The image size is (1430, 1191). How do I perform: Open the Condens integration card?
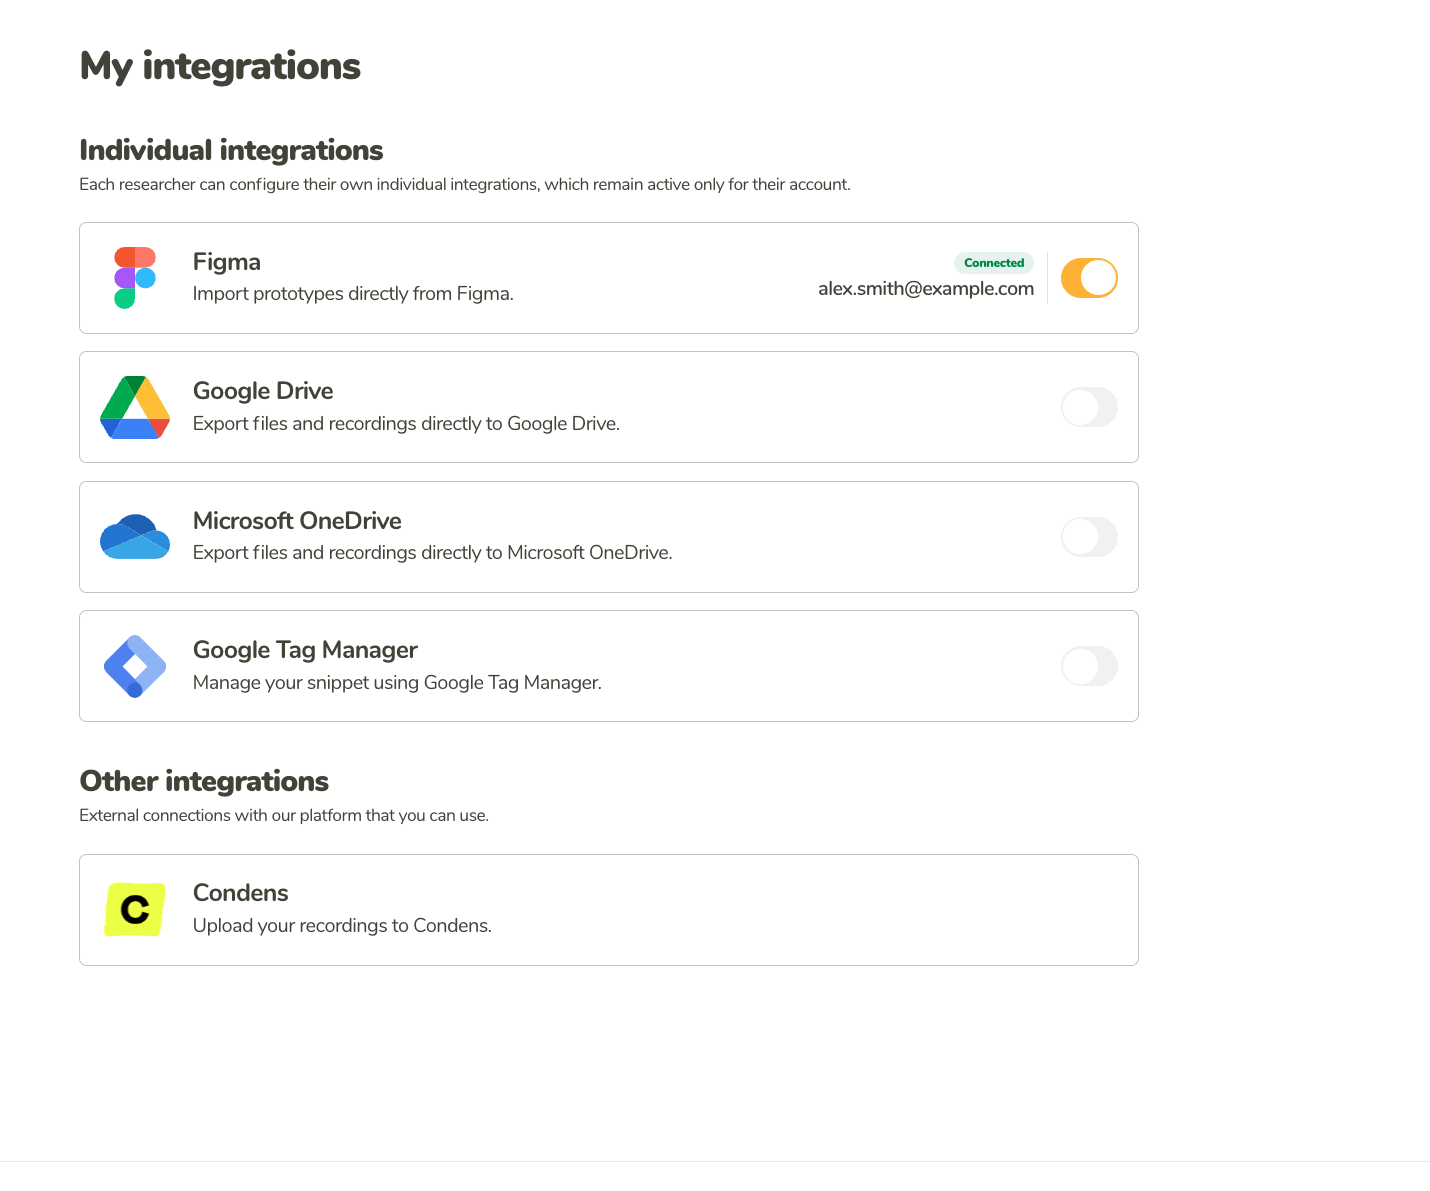point(609,910)
